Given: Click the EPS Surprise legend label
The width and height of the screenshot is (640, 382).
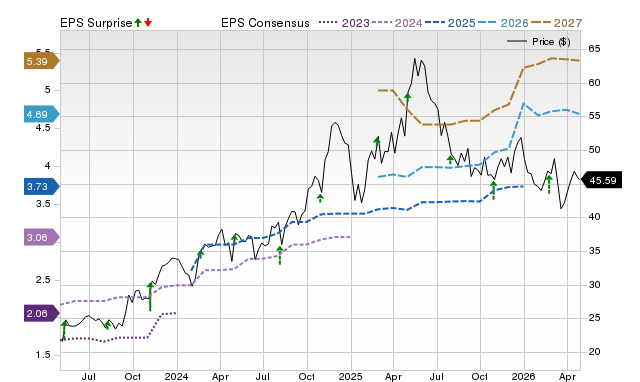Looking at the screenshot, I should (x=96, y=23).
